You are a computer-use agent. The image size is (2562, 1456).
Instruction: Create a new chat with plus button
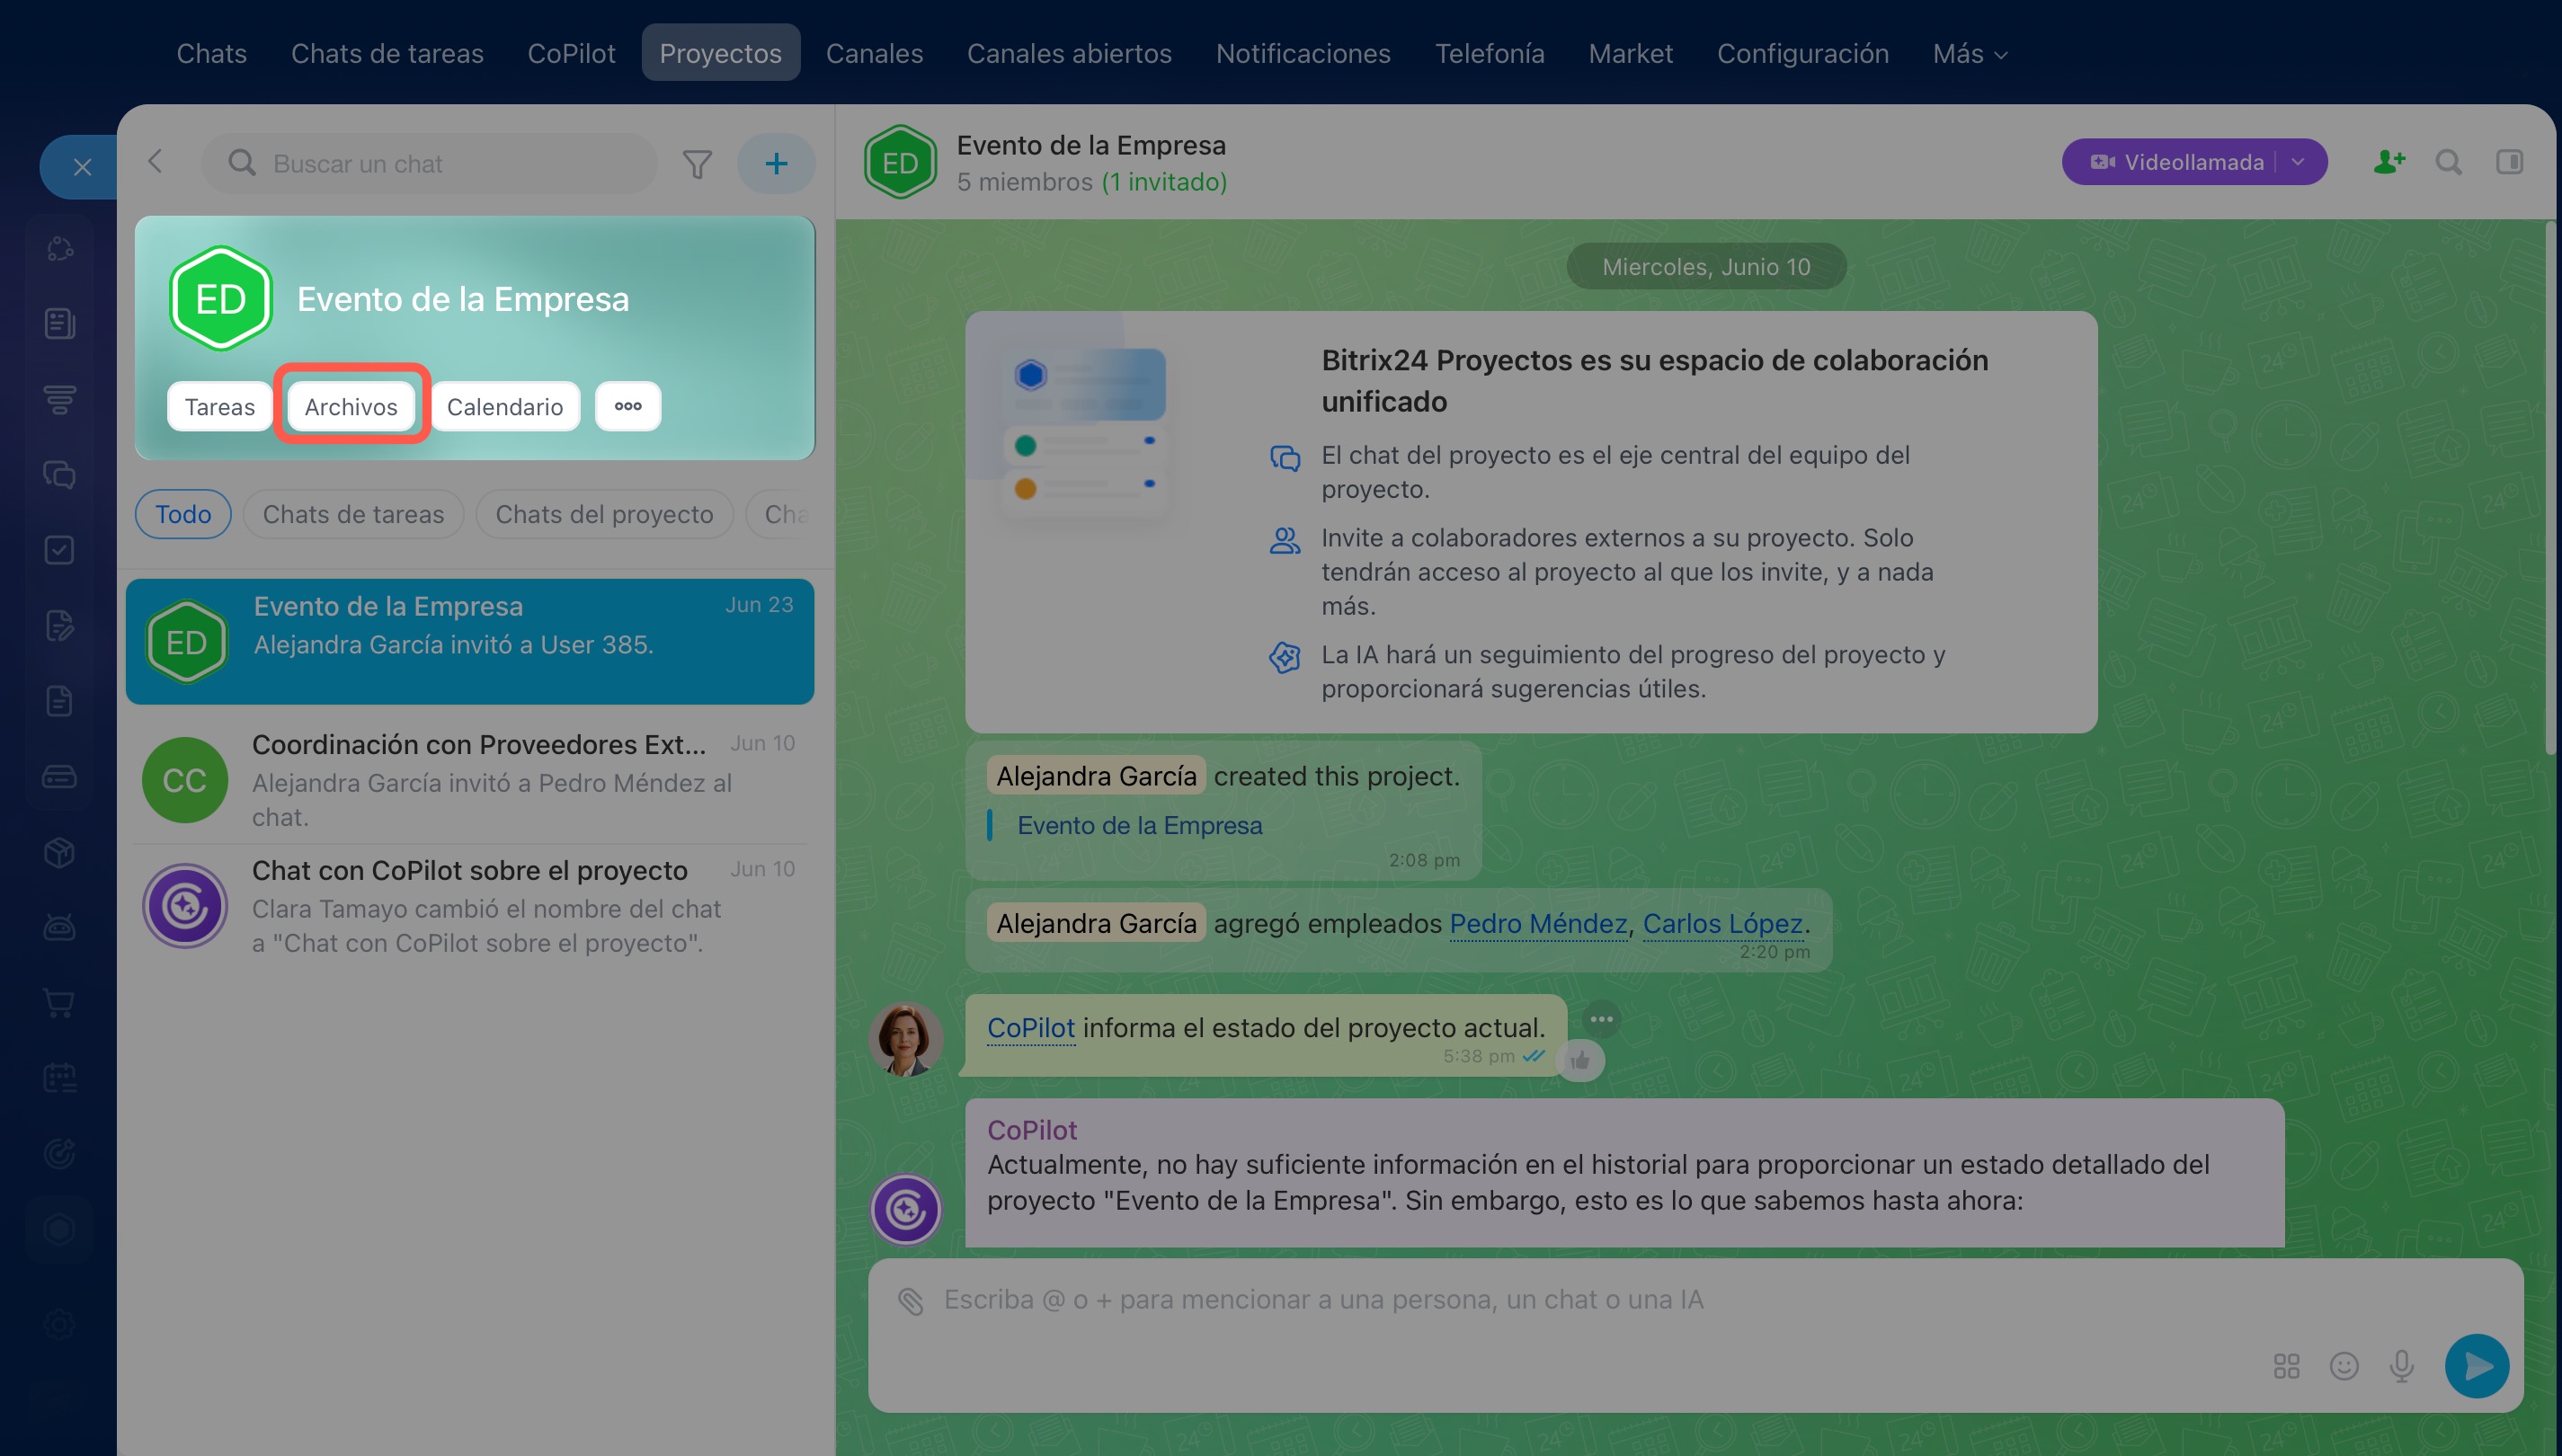point(776,163)
